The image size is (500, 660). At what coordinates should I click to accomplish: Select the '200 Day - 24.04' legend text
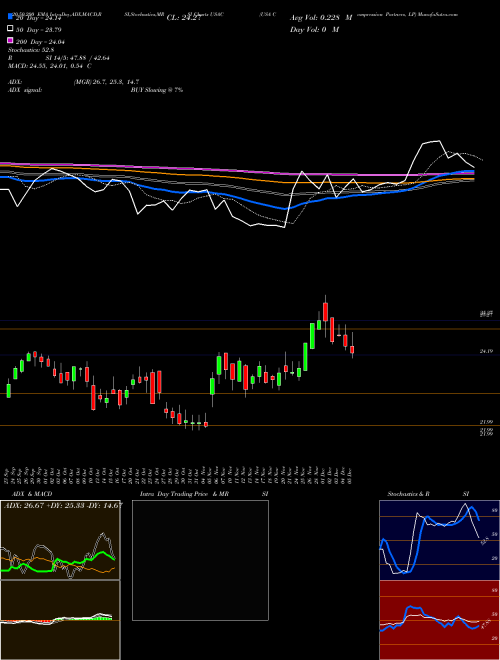pos(40,42)
